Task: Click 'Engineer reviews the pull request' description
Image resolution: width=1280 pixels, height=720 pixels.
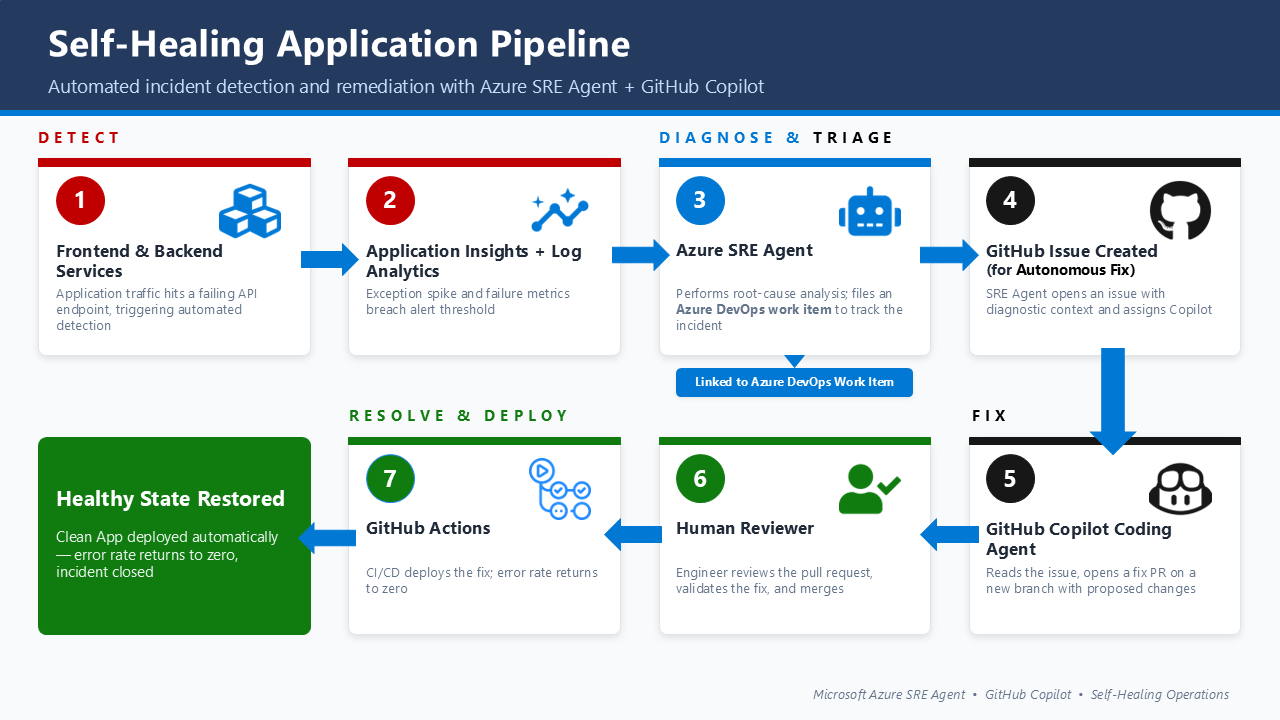Action: pyautogui.click(x=774, y=581)
